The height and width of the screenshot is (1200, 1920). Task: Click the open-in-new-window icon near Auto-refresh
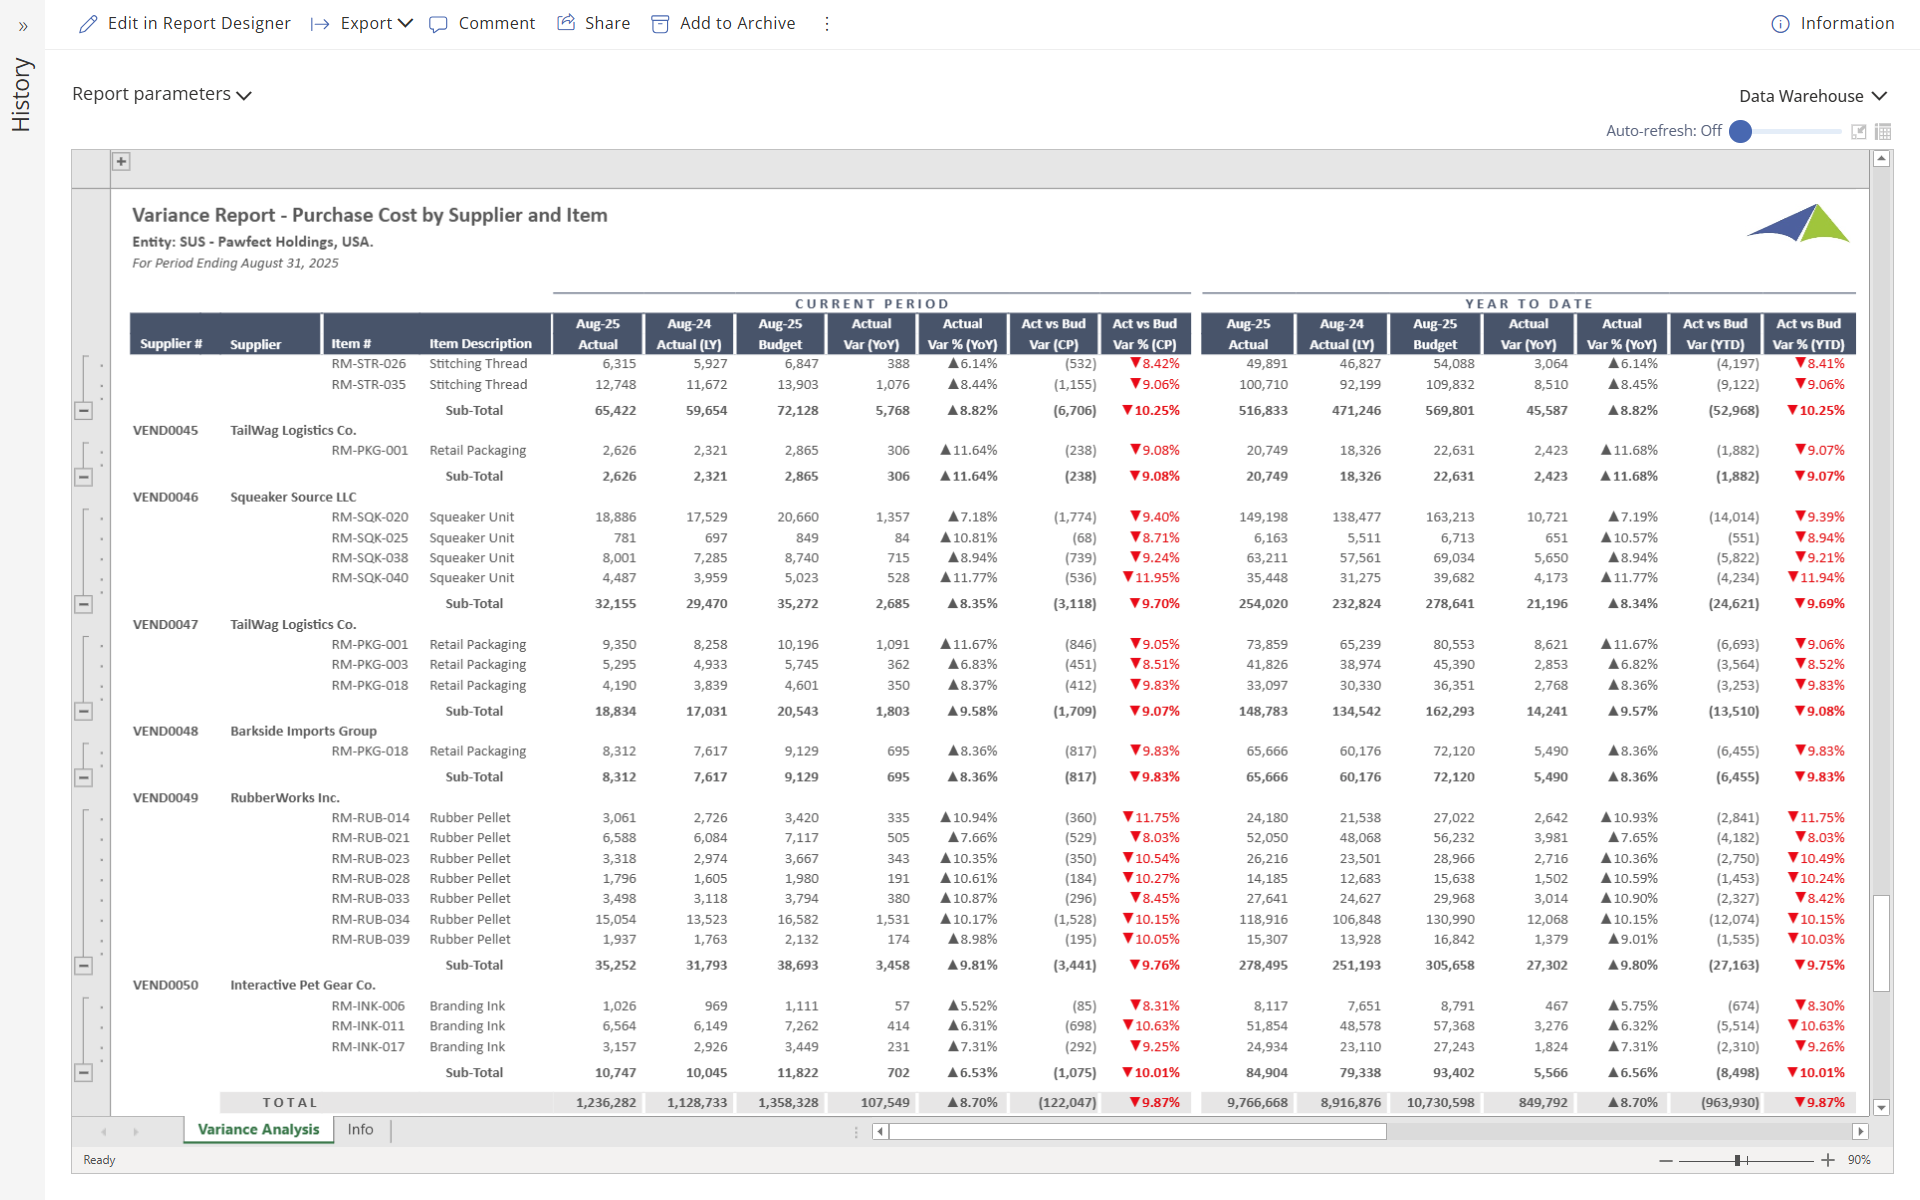[x=1859, y=131]
